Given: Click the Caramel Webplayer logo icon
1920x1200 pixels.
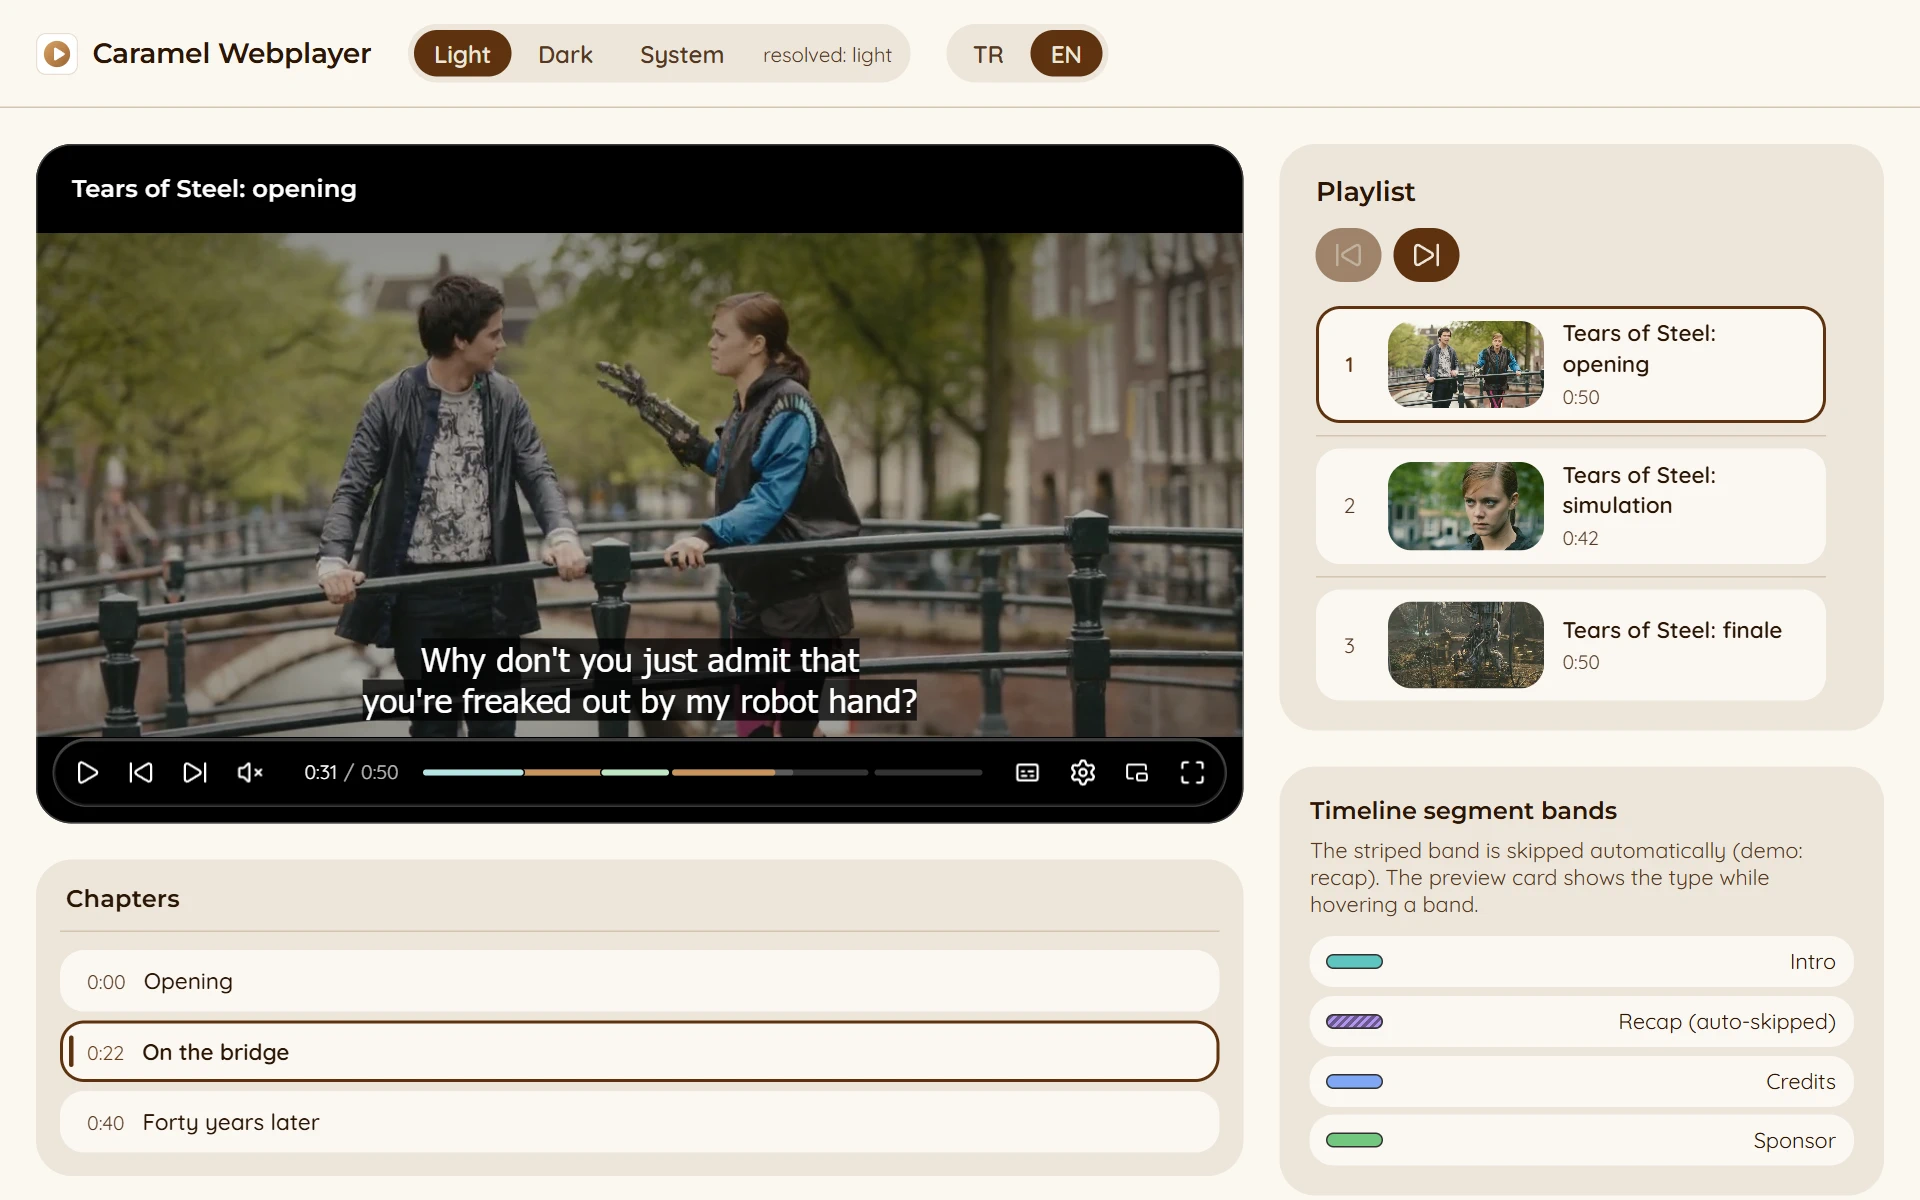Looking at the screenshot, I should coord(57,54).
